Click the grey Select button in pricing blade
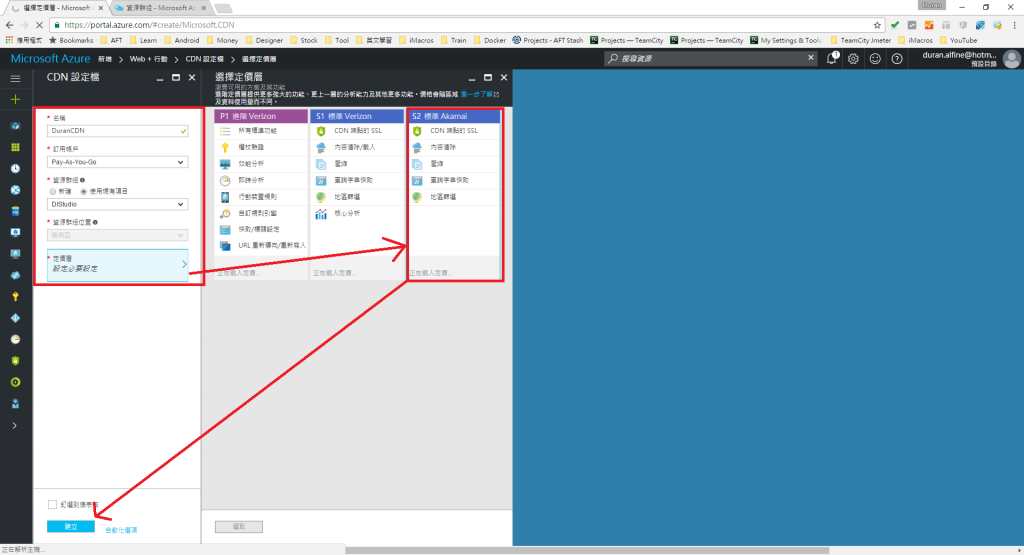Image resolution: width=1024 pixels, height=555 pixels. [239, 526]
